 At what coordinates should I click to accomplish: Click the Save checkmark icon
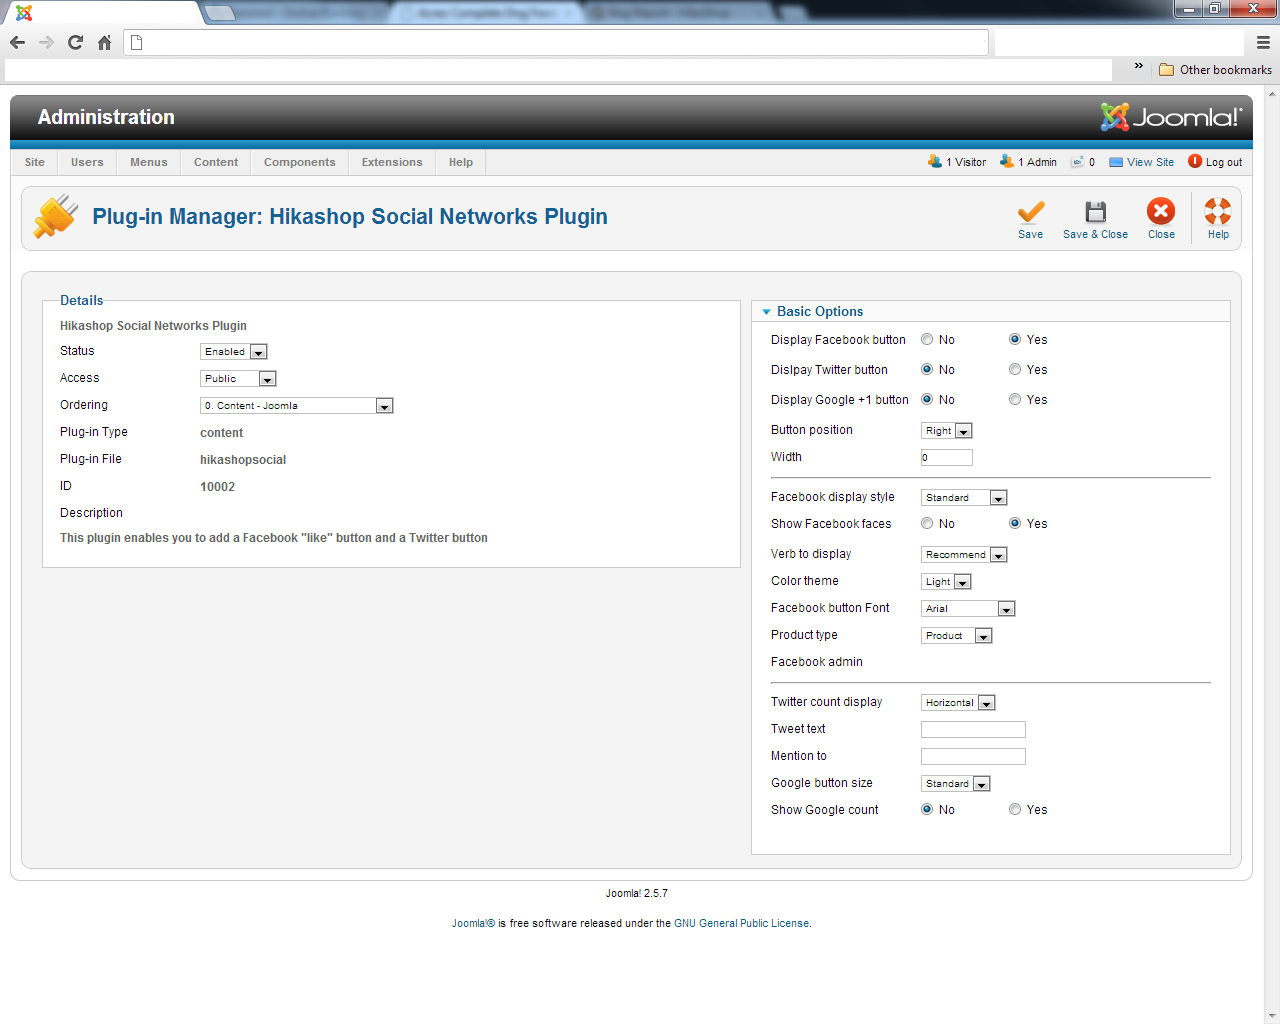pos(1030,212)
